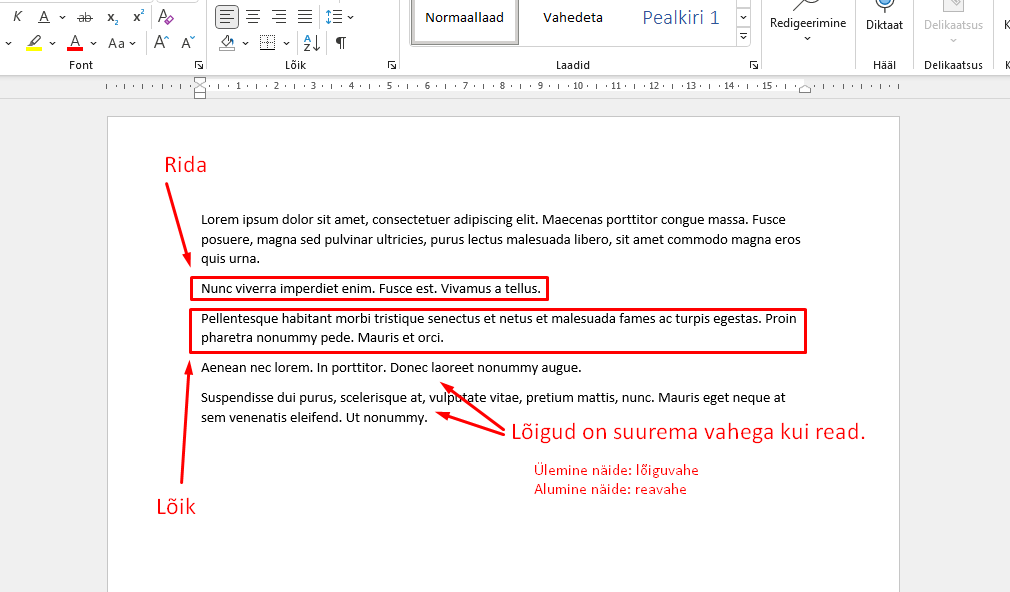Center the paragraph text
This screenshot has width=1010, height=592.
tap(253, 17)
